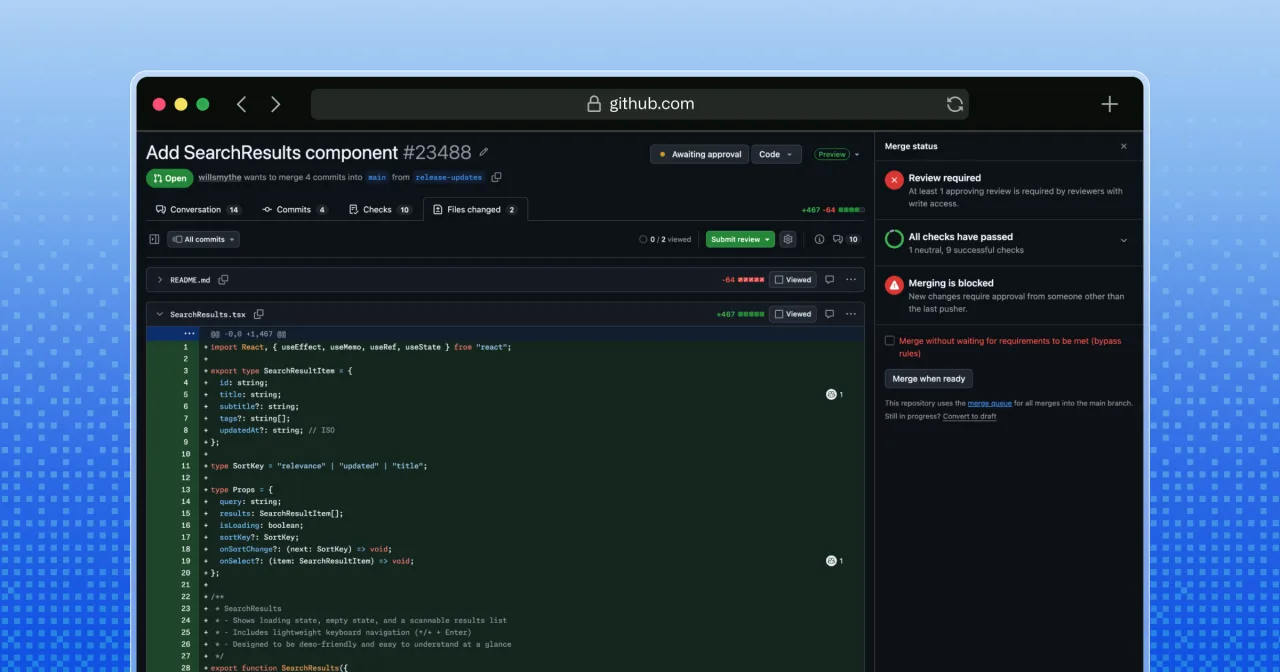Open willsmythe's profile link
Screen dimensions: 1280x672
point(220,177)
